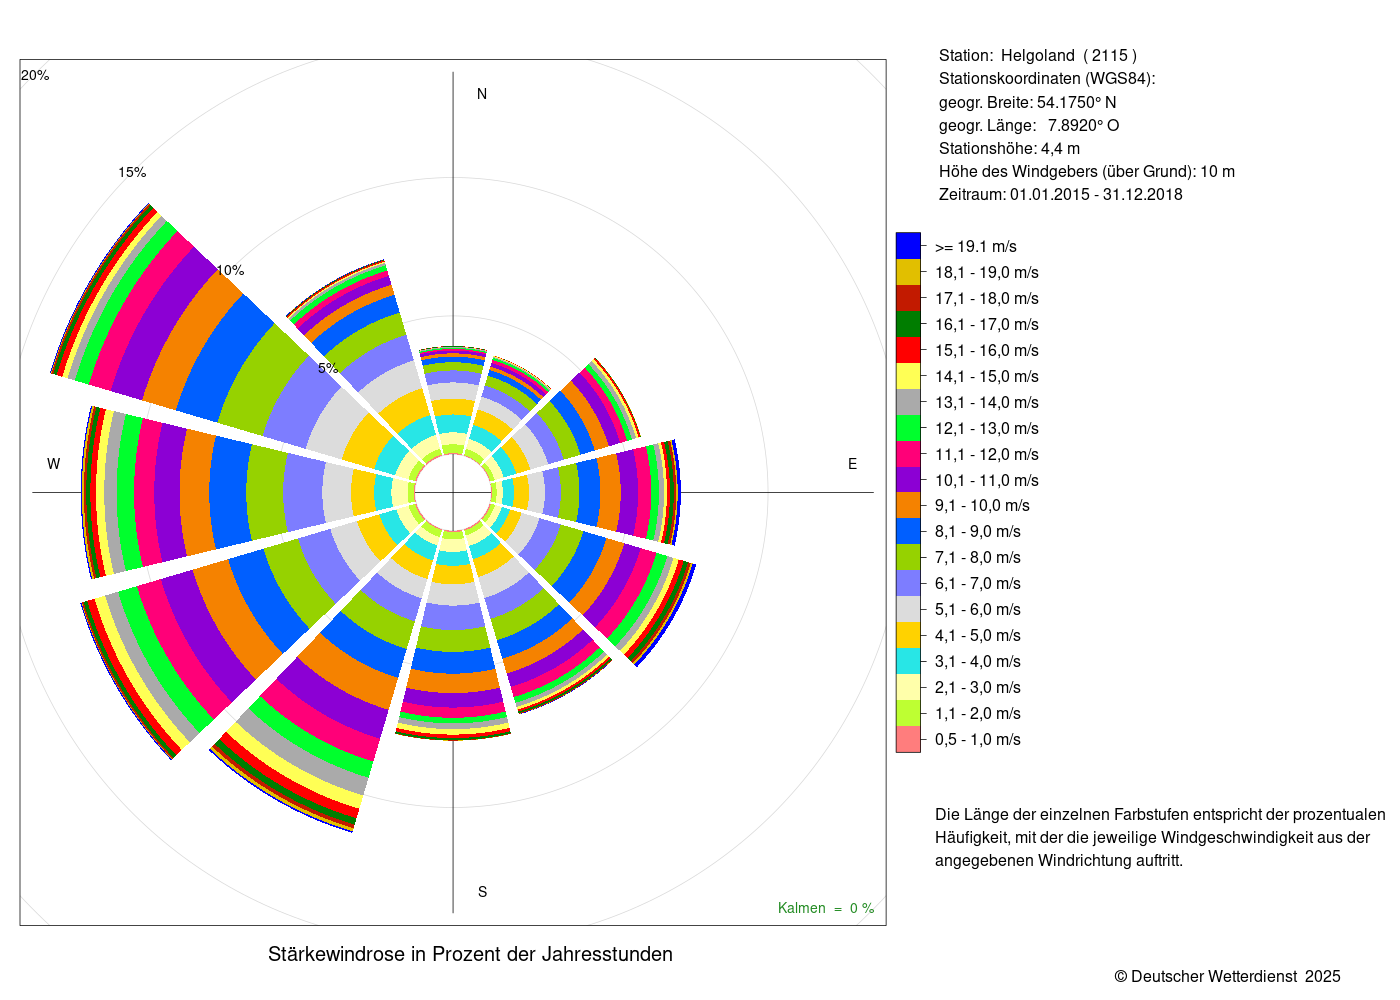Click the '>= 19.1 m/s' legend label
Viewport: 1400px width, 1000px height.
coord(976,247)
